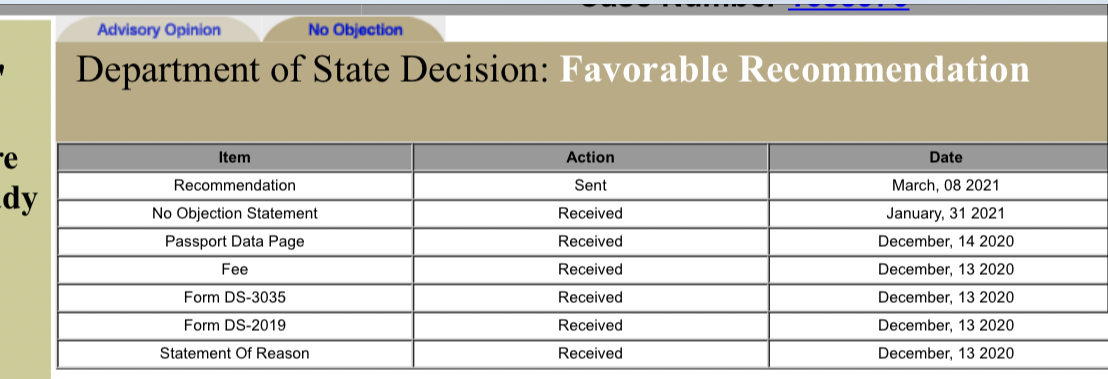
Task: Click the March, 08 2021 date cell
Action: point(945,185)
